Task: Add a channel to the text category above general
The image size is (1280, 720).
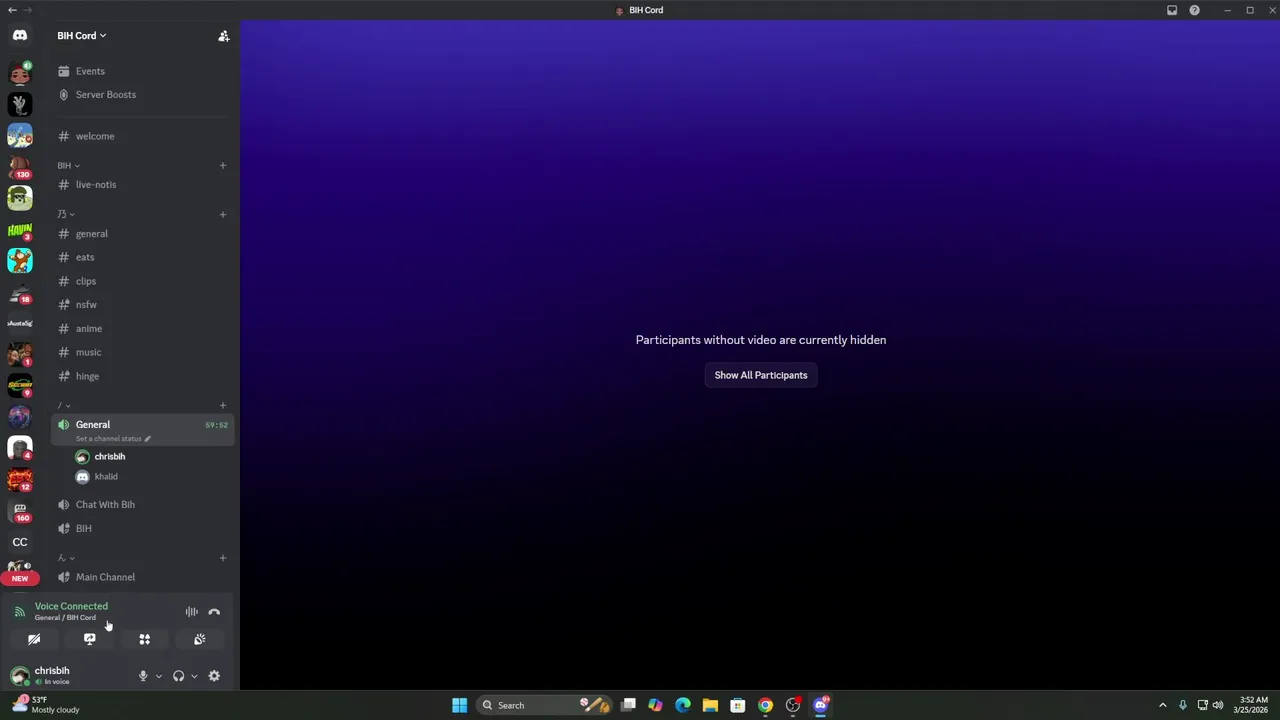Action: pyautogui.click(x=223, y=214)
